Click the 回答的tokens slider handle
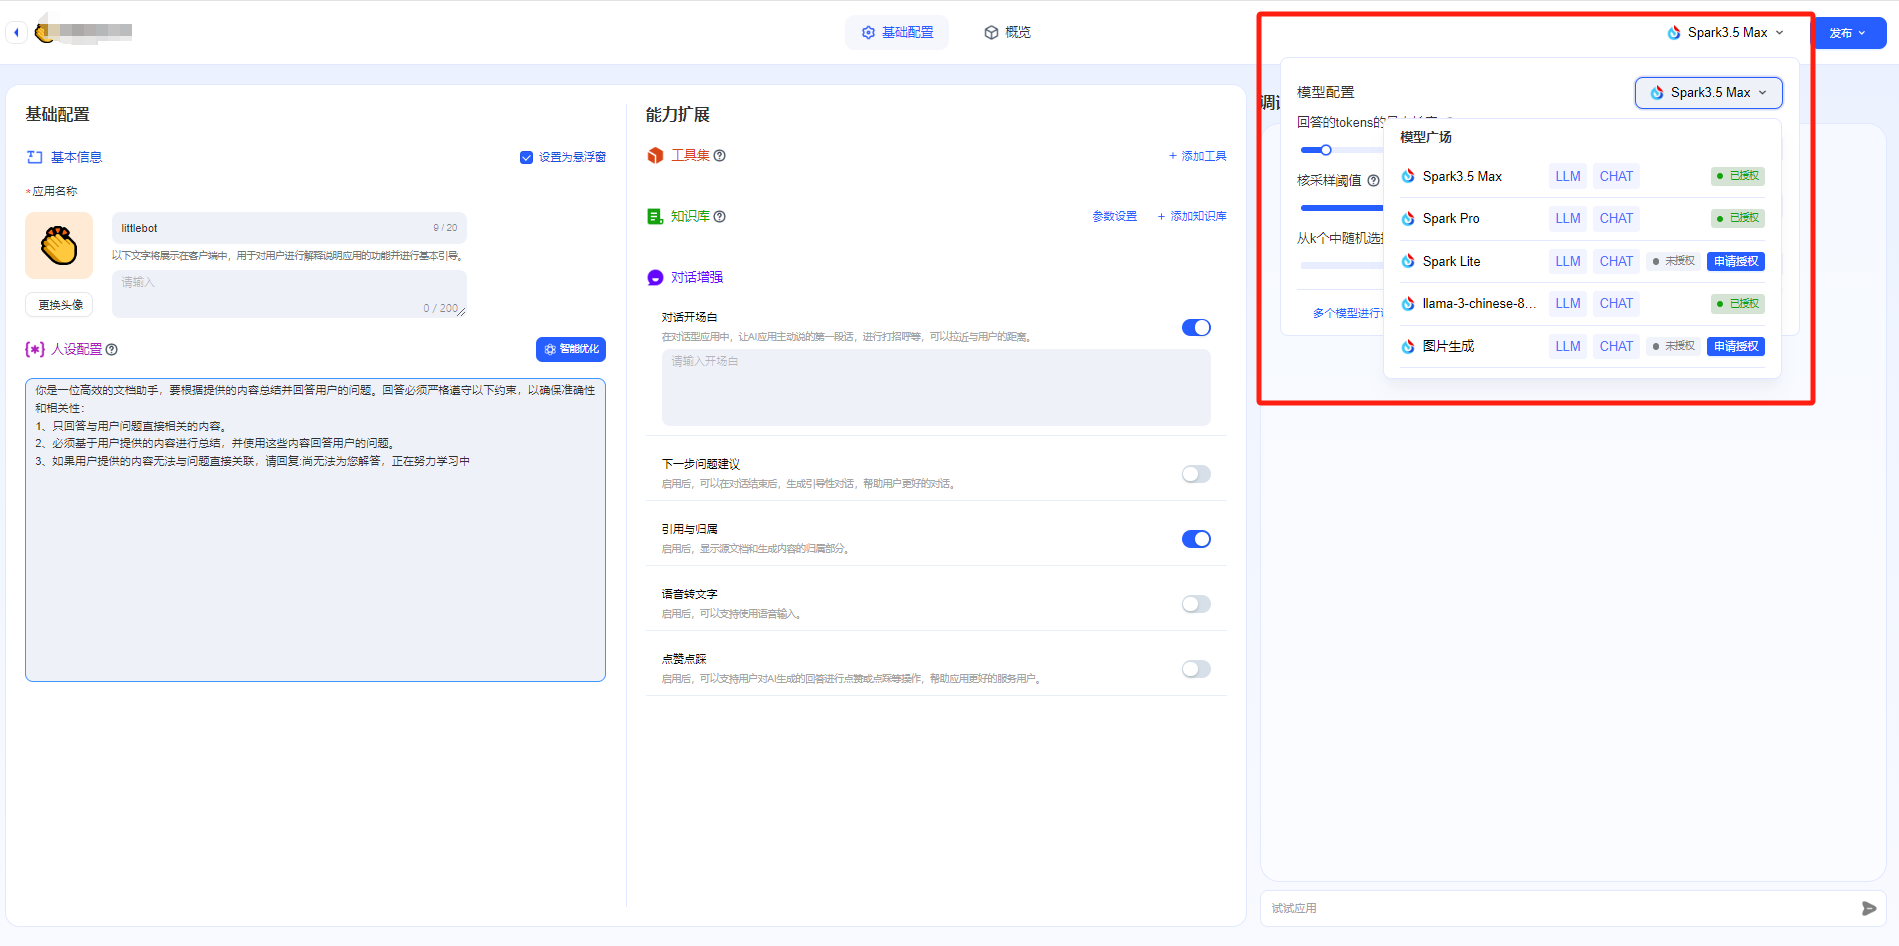1899x946 pixels. tap(1326, 151)
